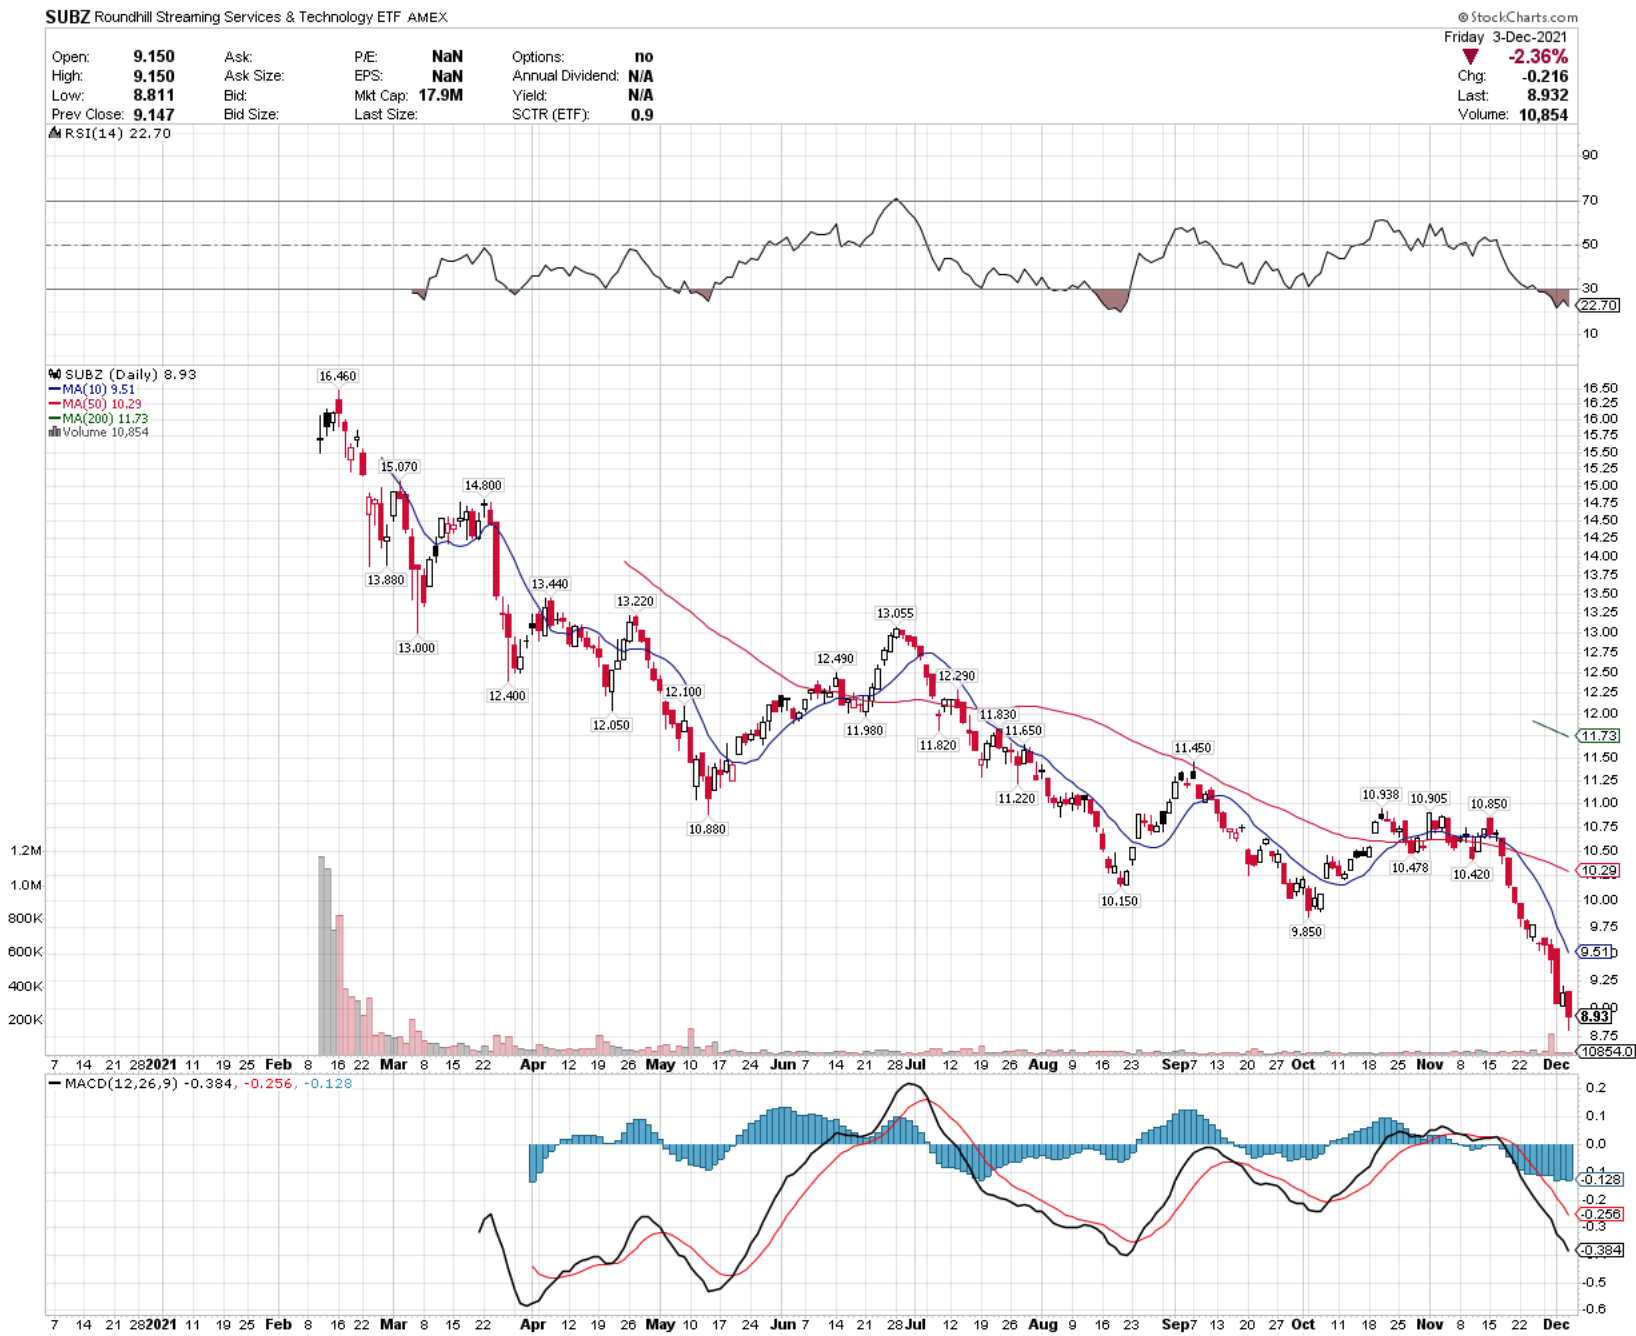Viewport: 1636px width, 1336px height.
Task: Click the 12.400 price label
Action: [507, 696]
